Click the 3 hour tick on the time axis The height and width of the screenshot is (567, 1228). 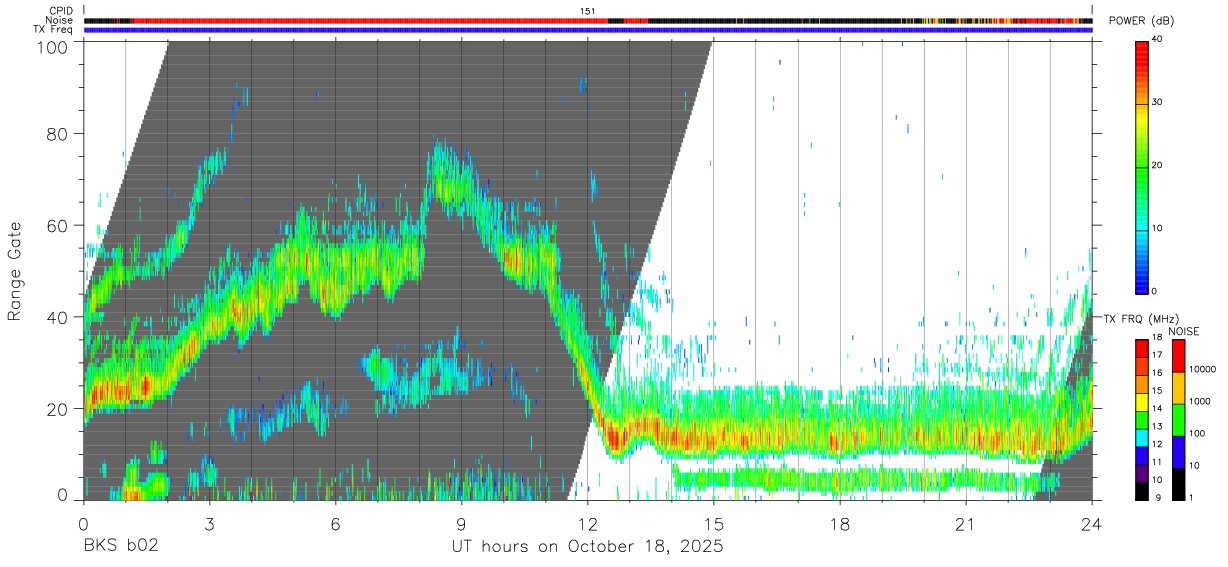click(x=209, y=523)
